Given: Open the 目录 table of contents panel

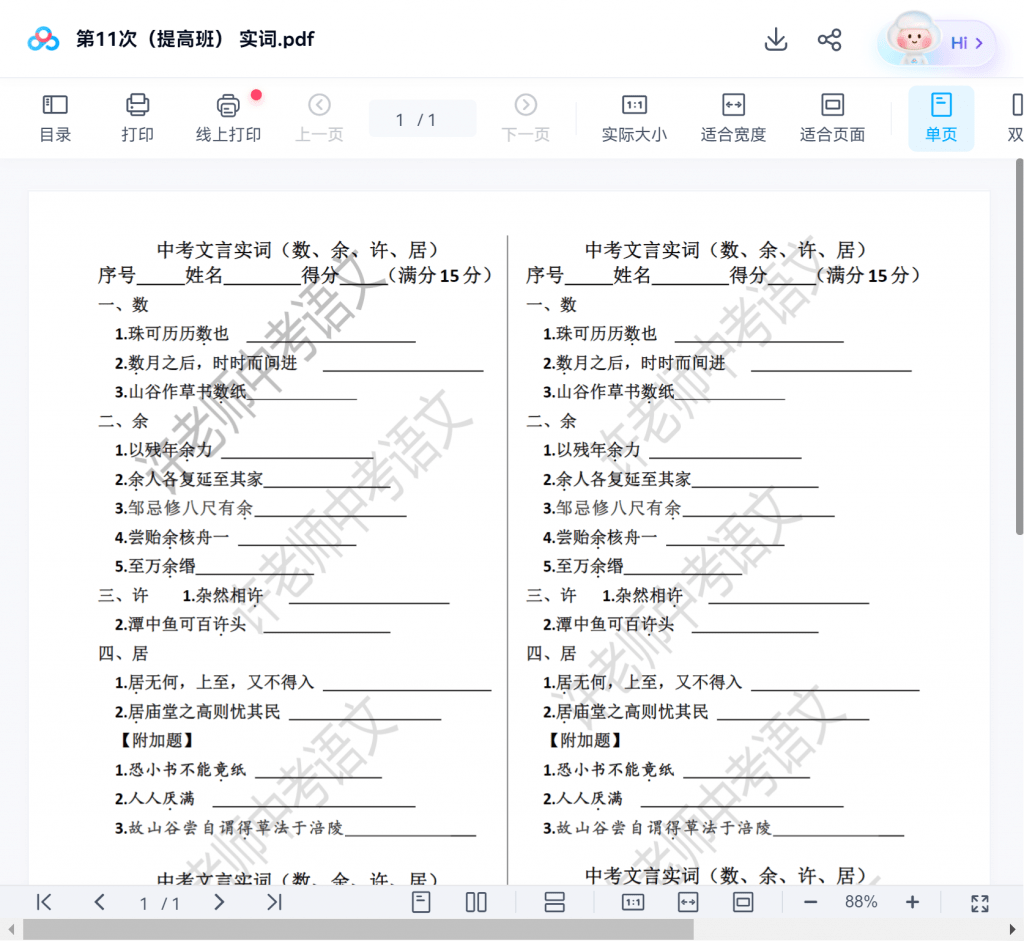Looking at the screenshot, I should click(56, 118).
